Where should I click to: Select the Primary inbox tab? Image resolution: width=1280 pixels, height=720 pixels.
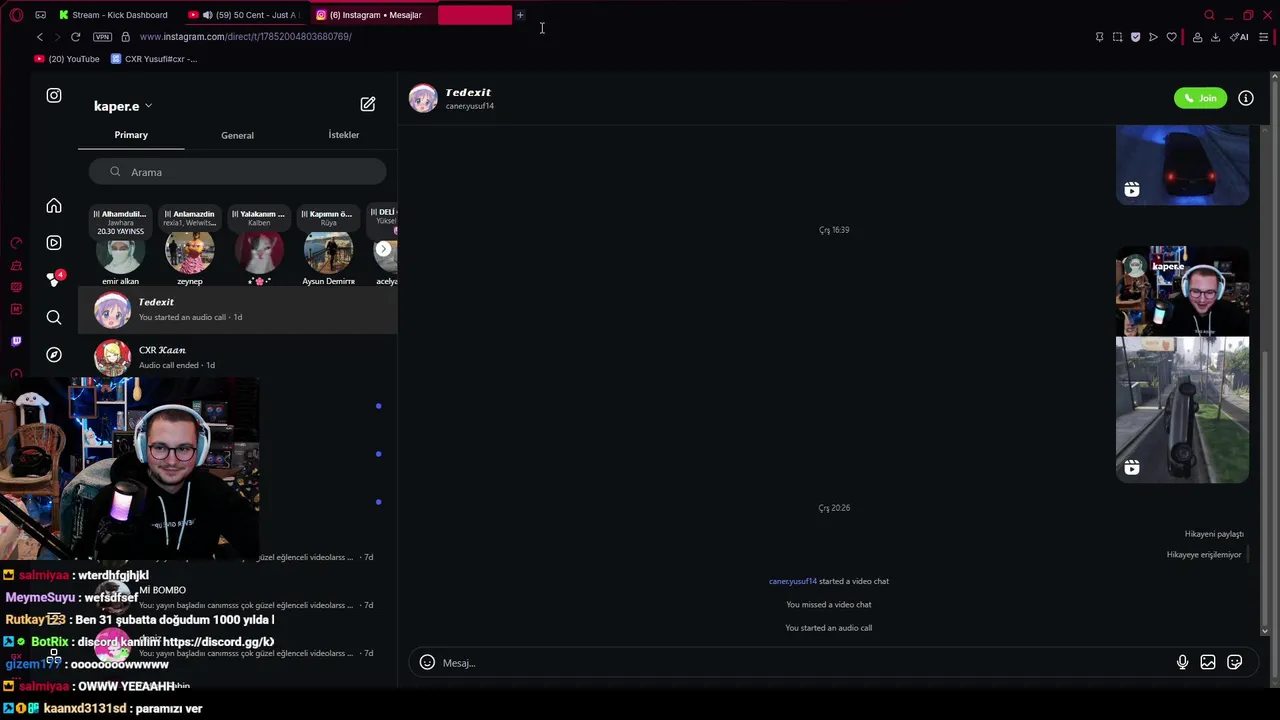click(131, 135)
